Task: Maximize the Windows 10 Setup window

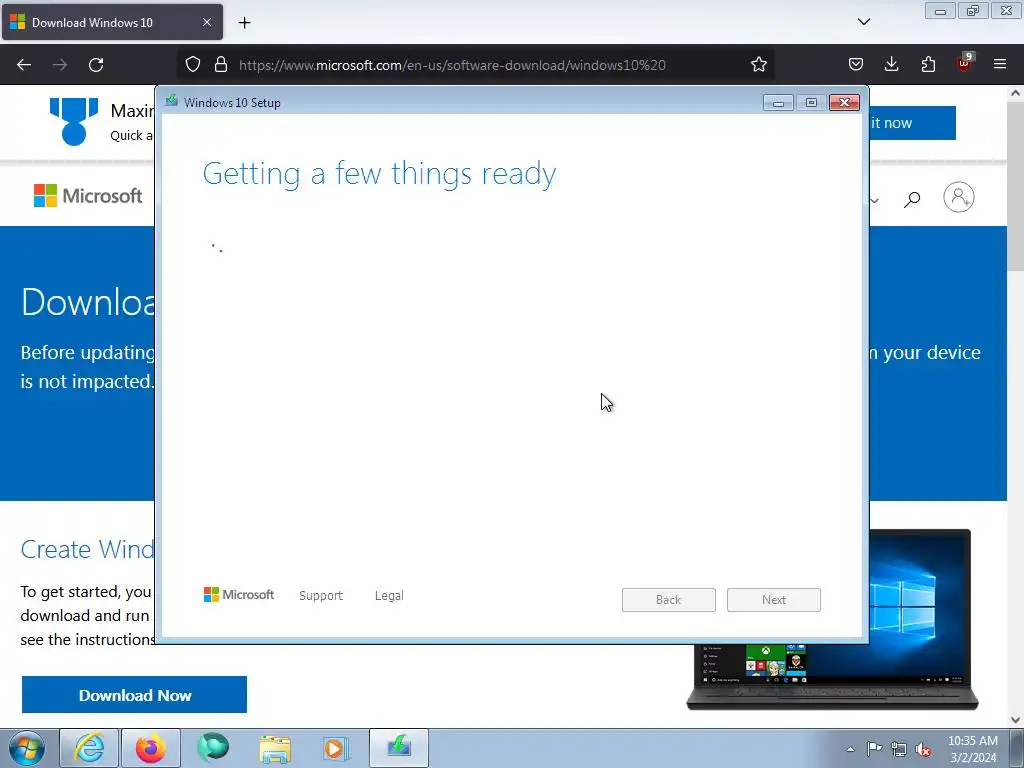Action: pyautogui.click(x=811, y=103)
